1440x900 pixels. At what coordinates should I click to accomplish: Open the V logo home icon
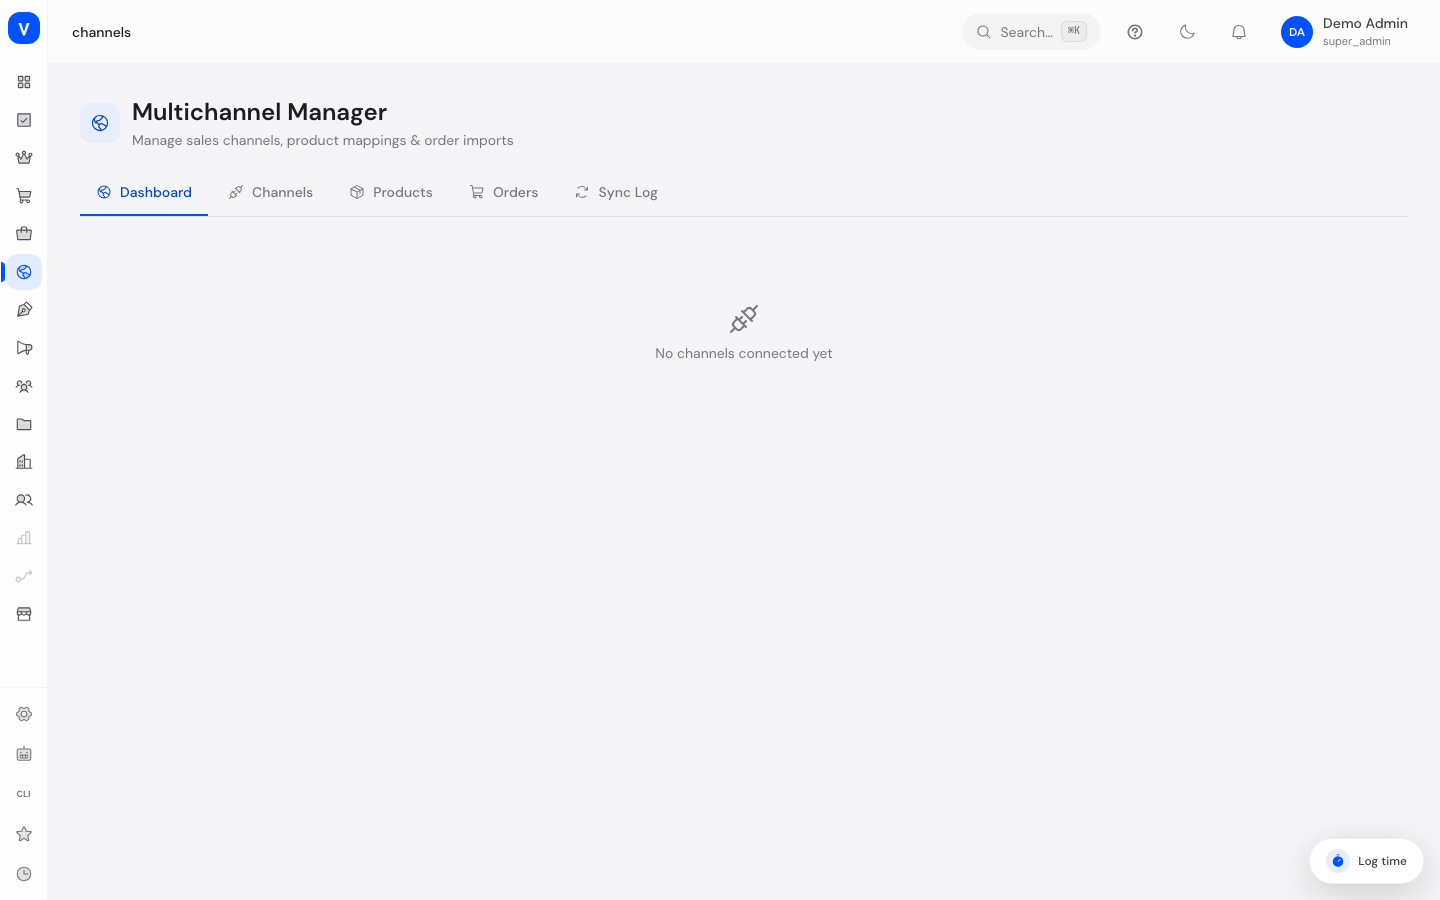click(x=24, y=28)
